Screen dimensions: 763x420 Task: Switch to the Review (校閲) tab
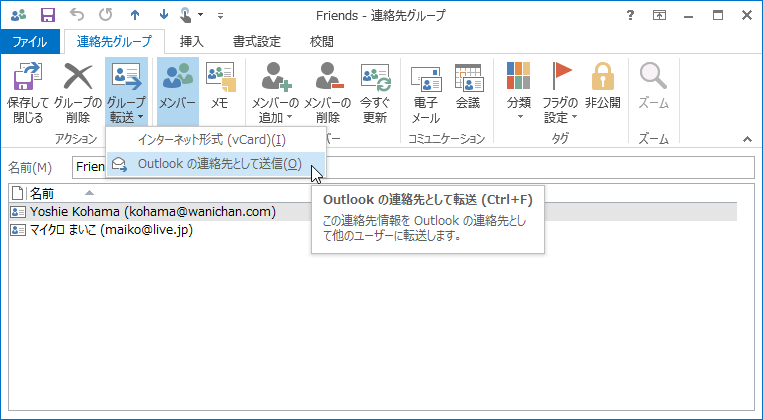[x=322, y=42]
